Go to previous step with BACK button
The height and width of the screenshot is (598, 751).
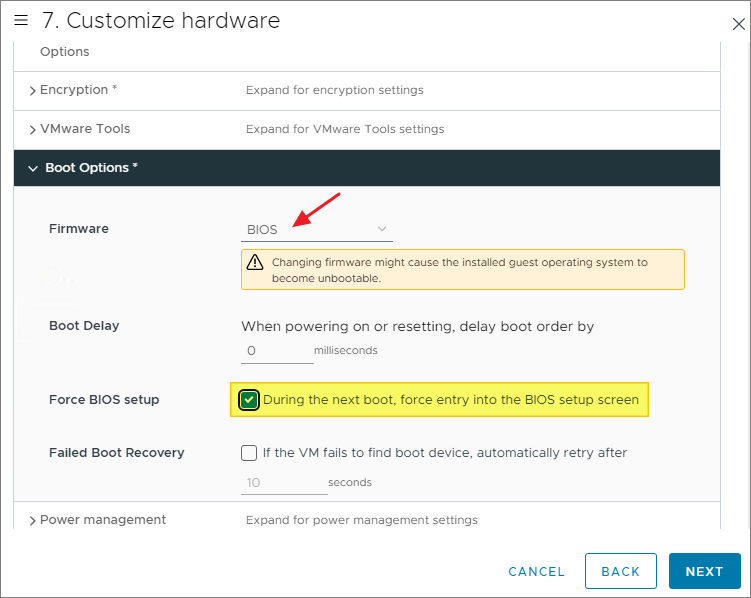pyautogui.click(x=620, y=571)
